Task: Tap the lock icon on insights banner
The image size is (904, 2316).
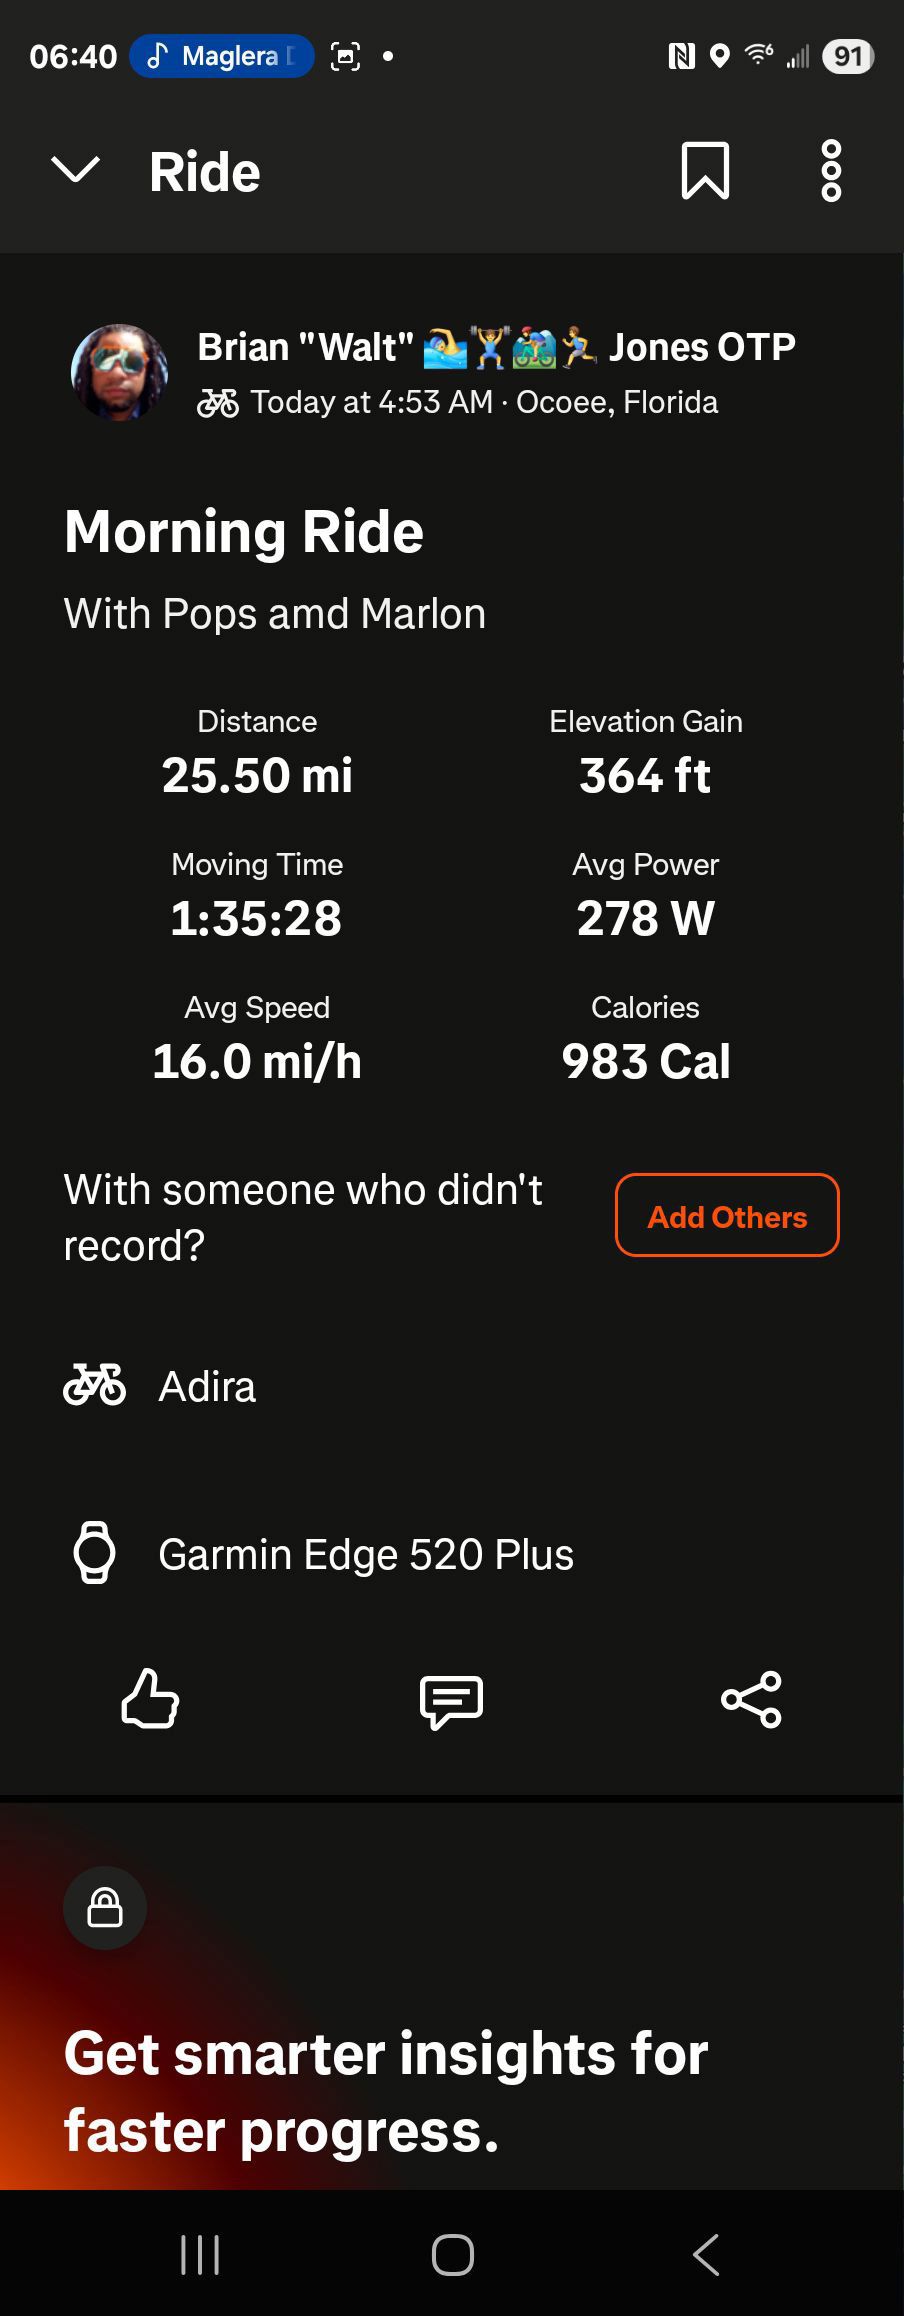Action: point(105,1907)
